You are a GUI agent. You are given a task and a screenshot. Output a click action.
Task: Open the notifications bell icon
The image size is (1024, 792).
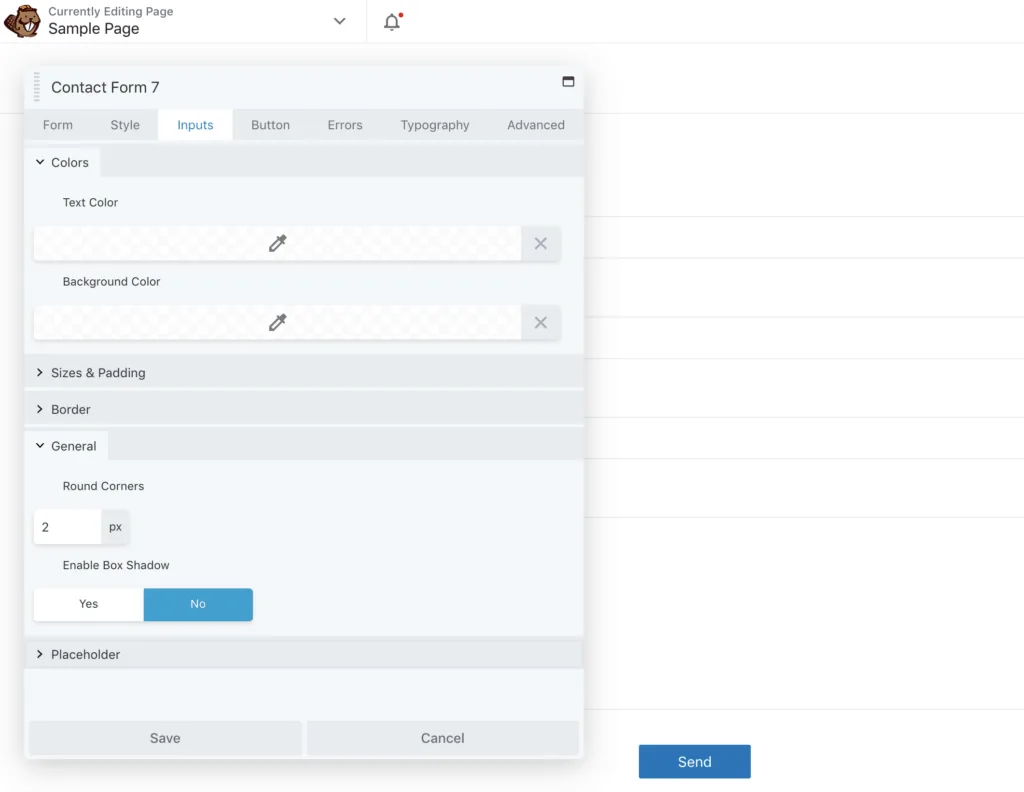point(392,22)
